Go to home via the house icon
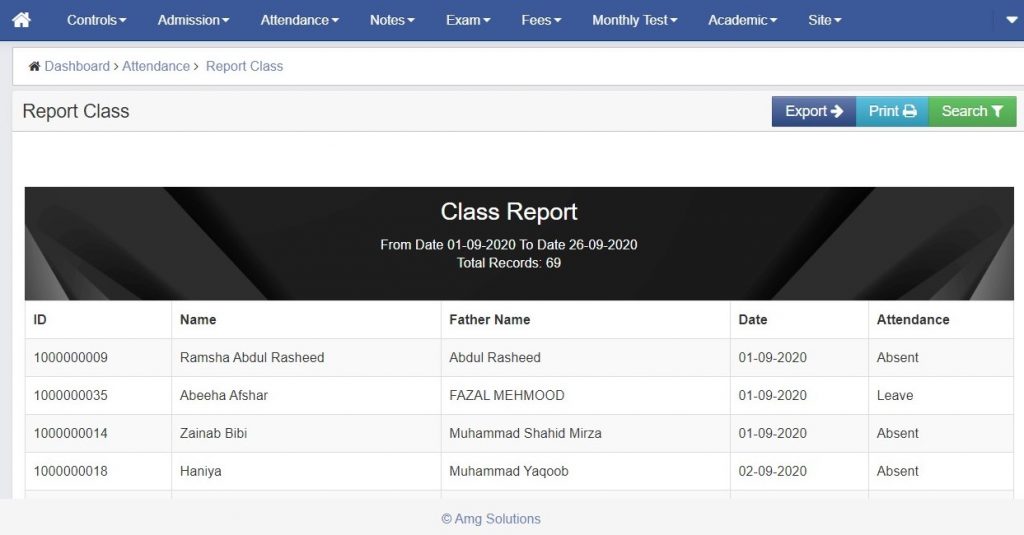This screenshot has height=535, width=1024. pos(22,20)
